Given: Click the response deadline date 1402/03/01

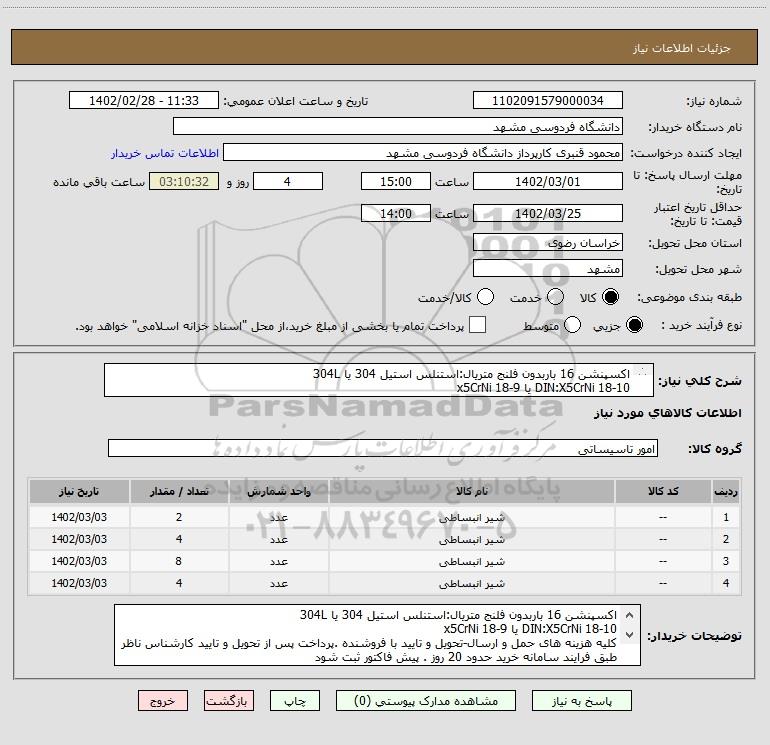Looking at the screenshot, I should tap(548, 181).
